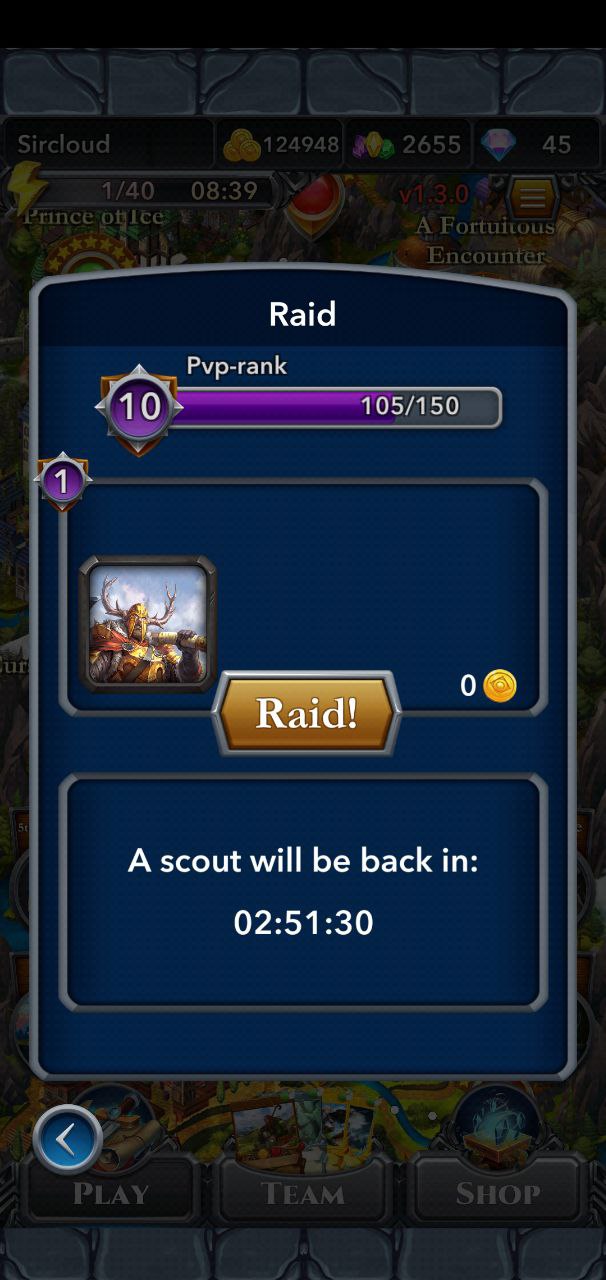Start the fight with Raid! button
Screen dimensions: 606x1280
(307, 713)
